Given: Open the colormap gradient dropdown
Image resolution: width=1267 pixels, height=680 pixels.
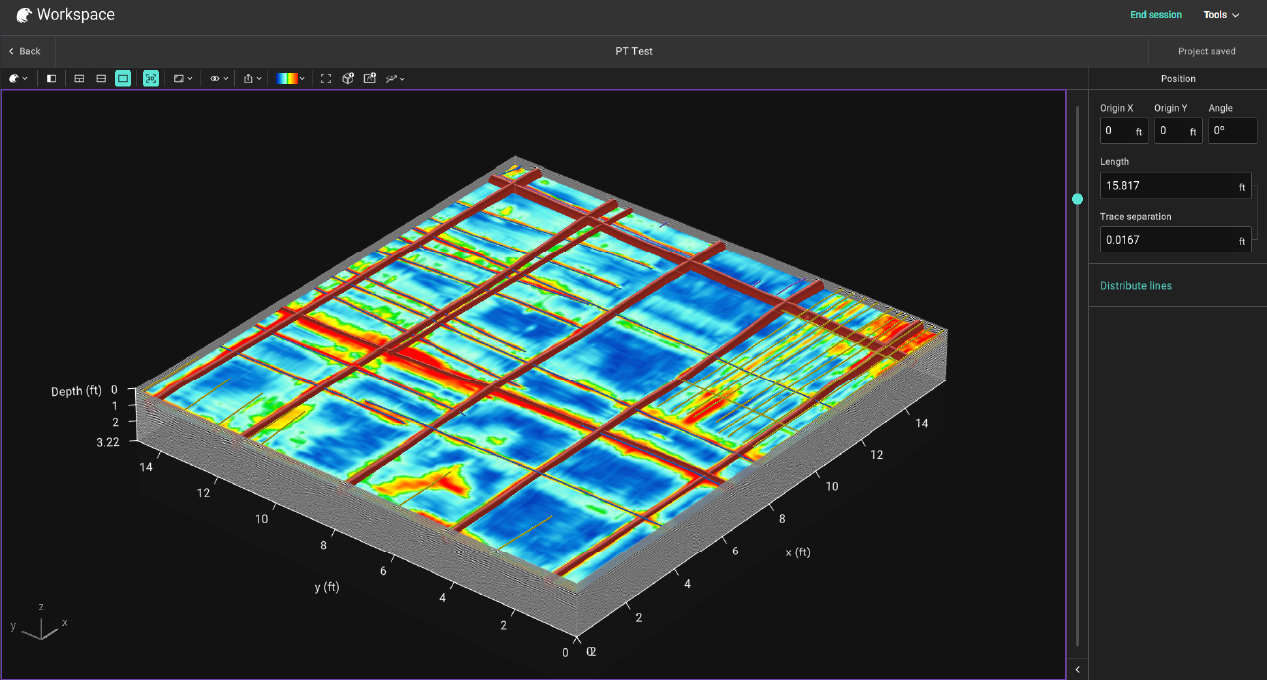Looking at the screenshot, I should pos(288,78).
